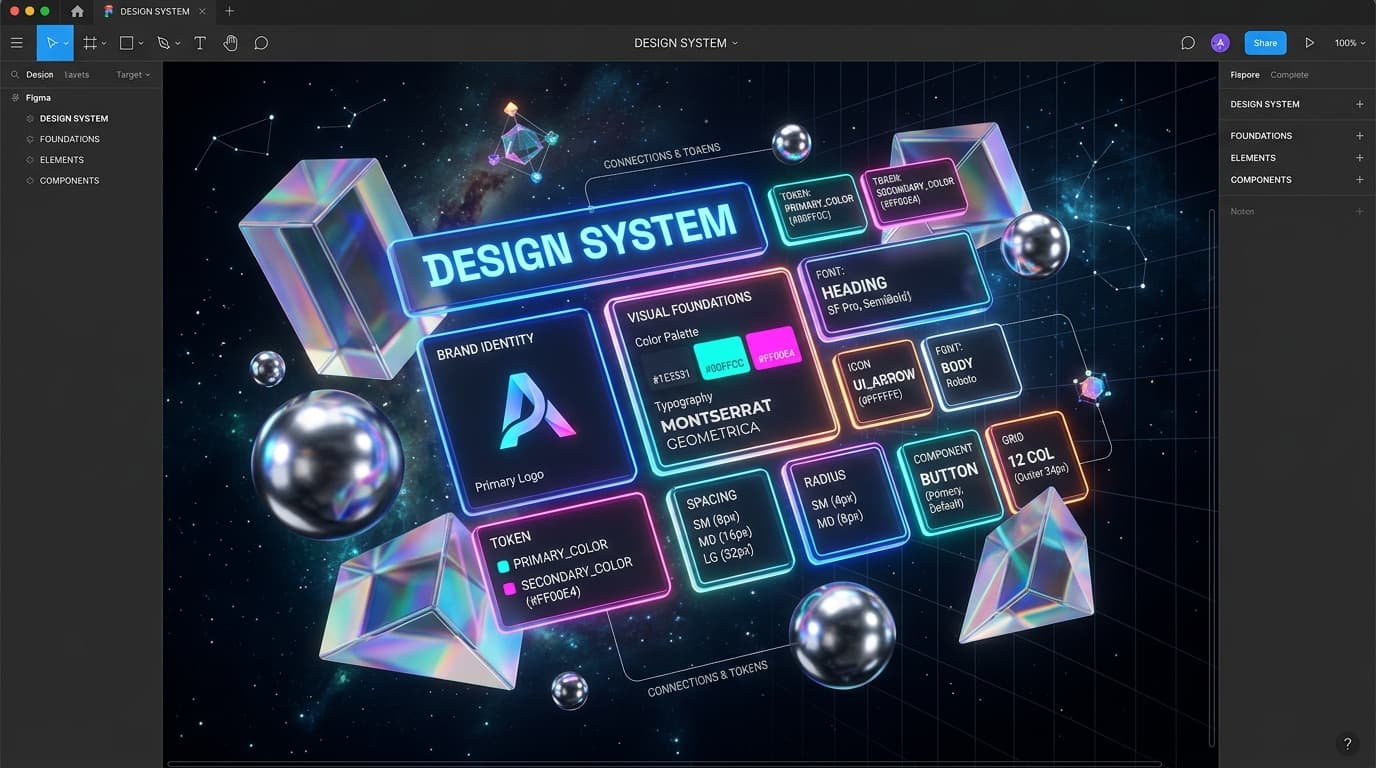Select the Comment tool in left toolbar

coord(261,43)
